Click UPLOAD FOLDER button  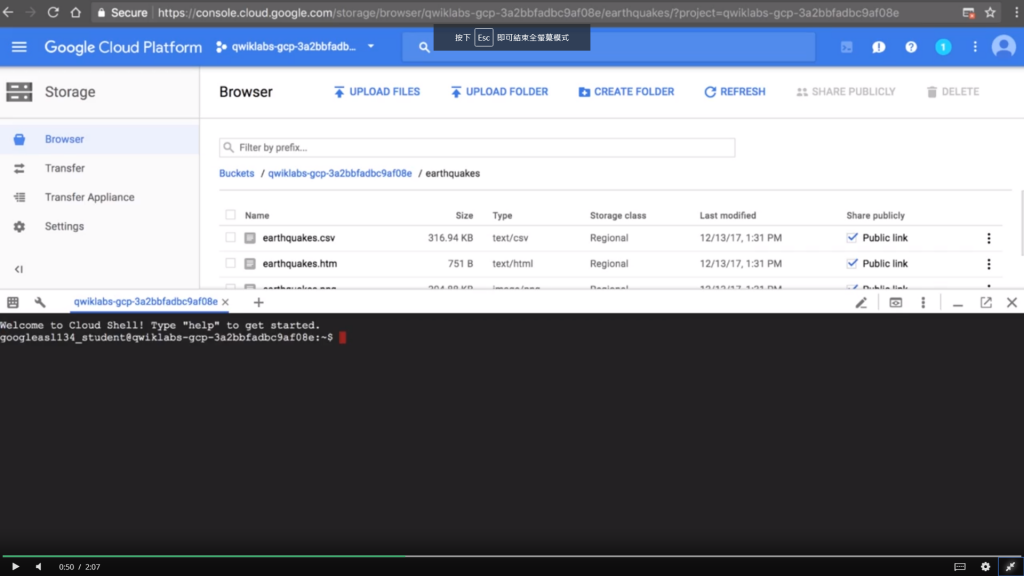coord(500,92)
